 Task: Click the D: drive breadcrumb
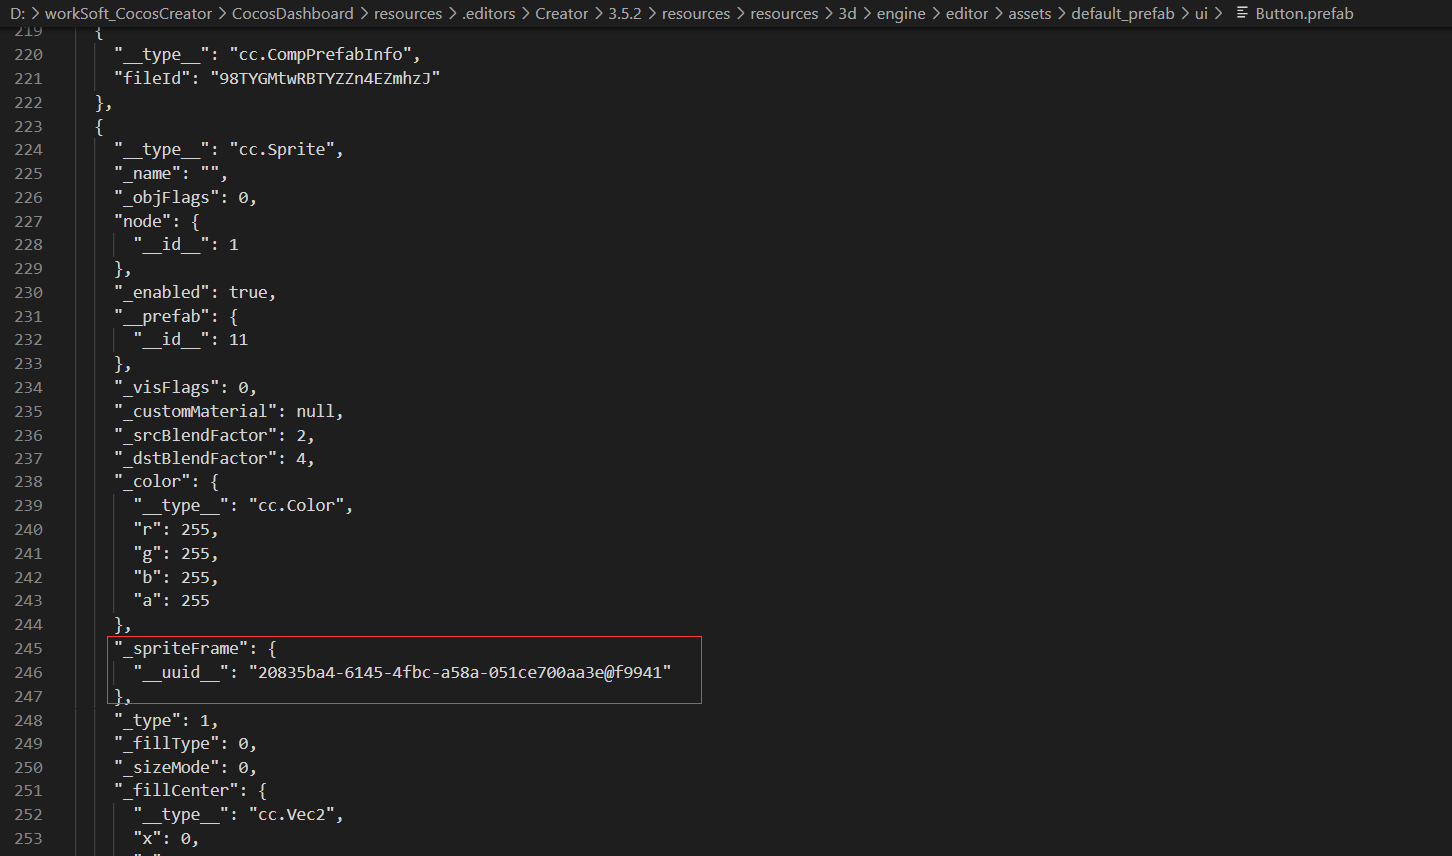point(17,14)
